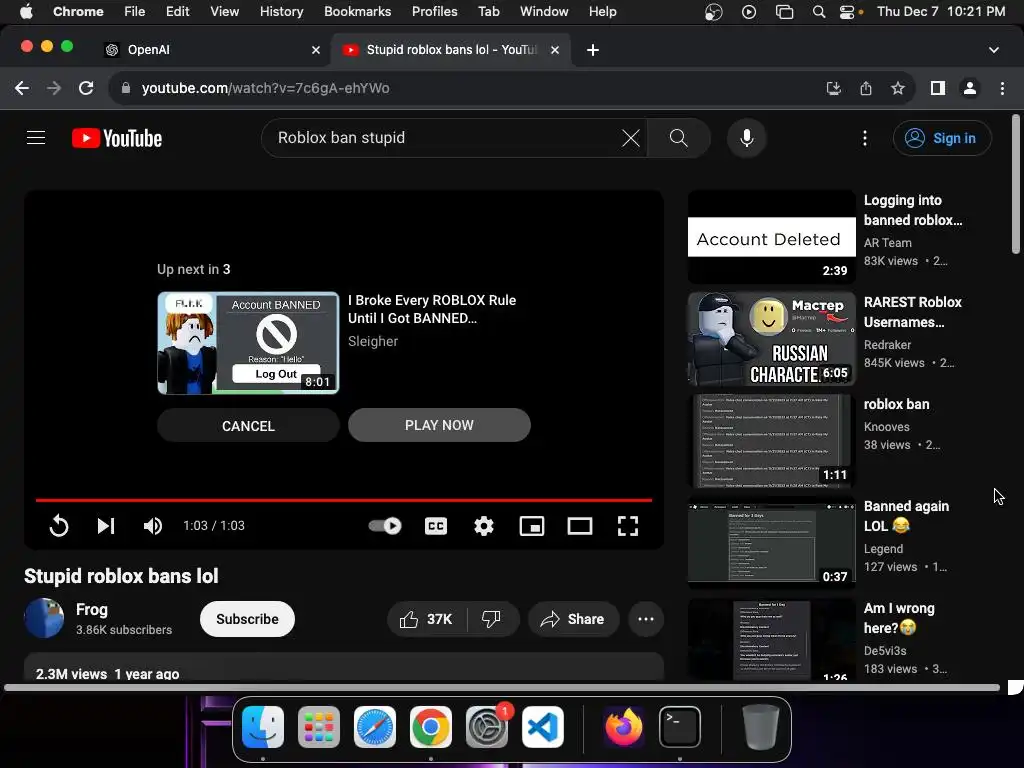Open the Frog channel avatar
This screenshot has width=1024, height=768.
[44, 618]
